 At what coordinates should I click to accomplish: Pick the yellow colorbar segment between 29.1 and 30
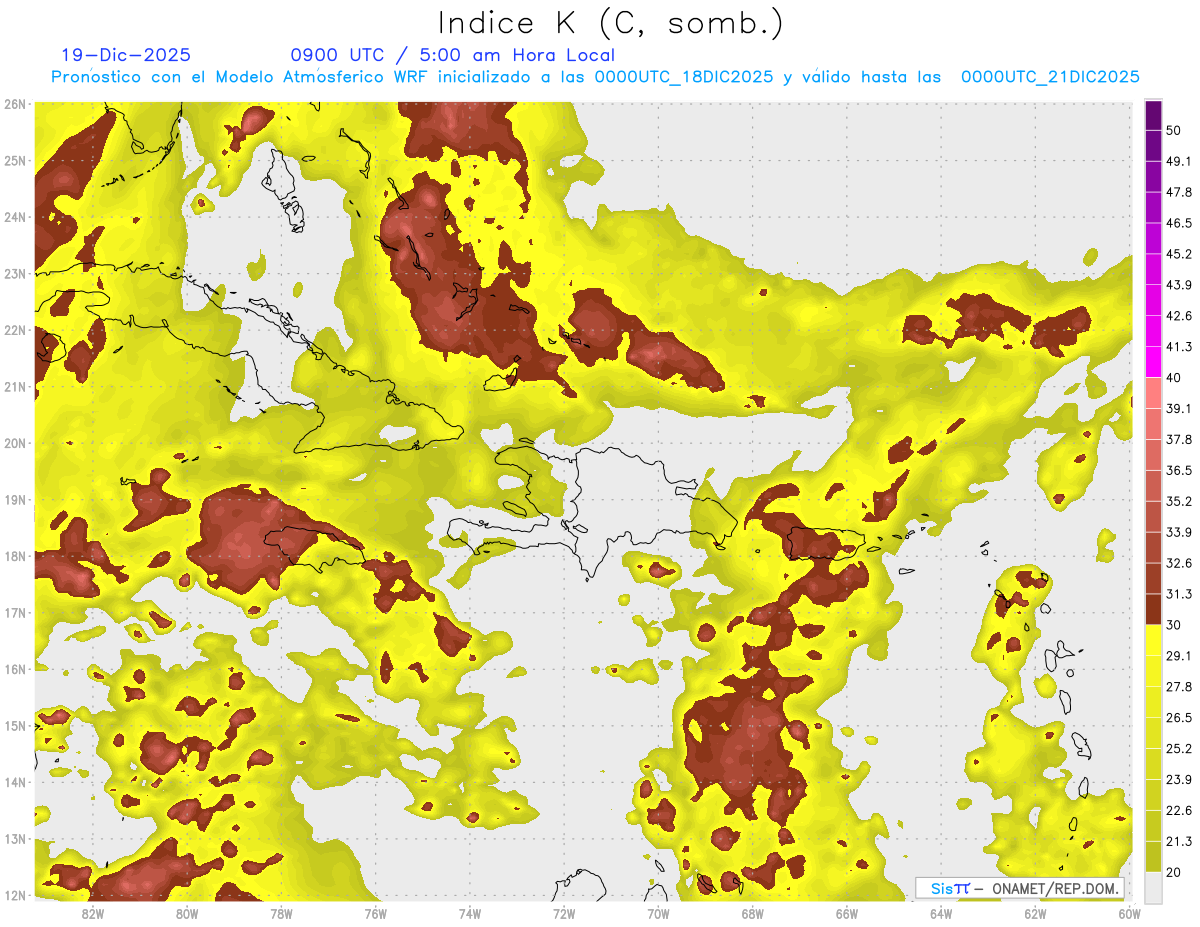[1153, 639]
